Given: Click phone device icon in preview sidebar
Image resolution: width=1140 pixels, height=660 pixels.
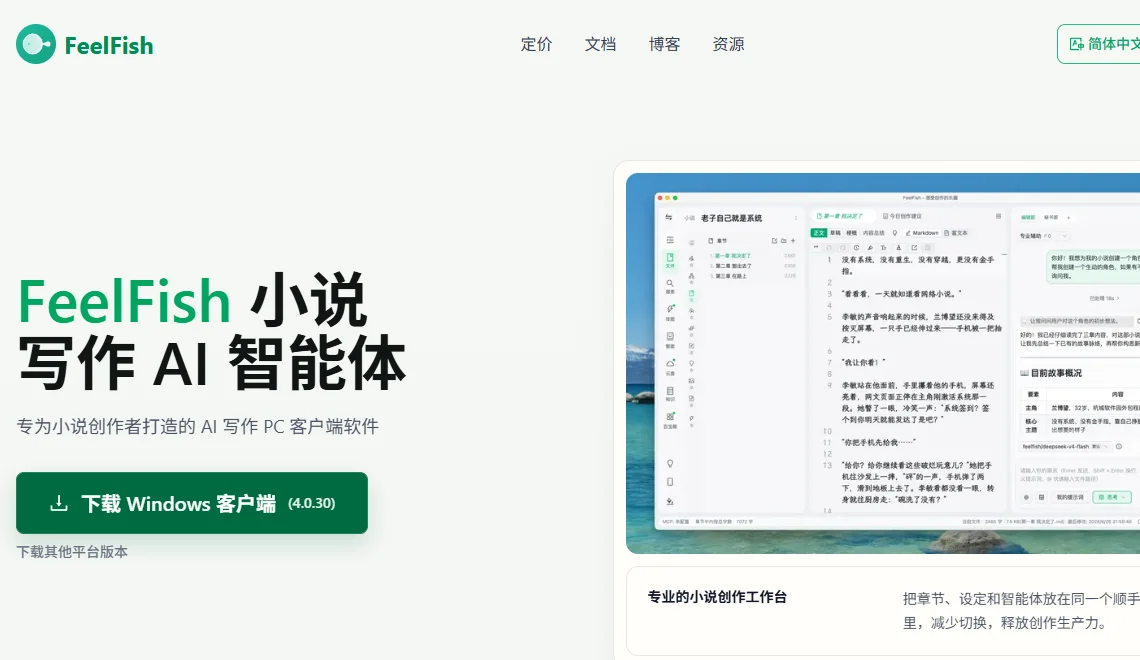Looking at the screenshot, I should (x=670, y=482).
